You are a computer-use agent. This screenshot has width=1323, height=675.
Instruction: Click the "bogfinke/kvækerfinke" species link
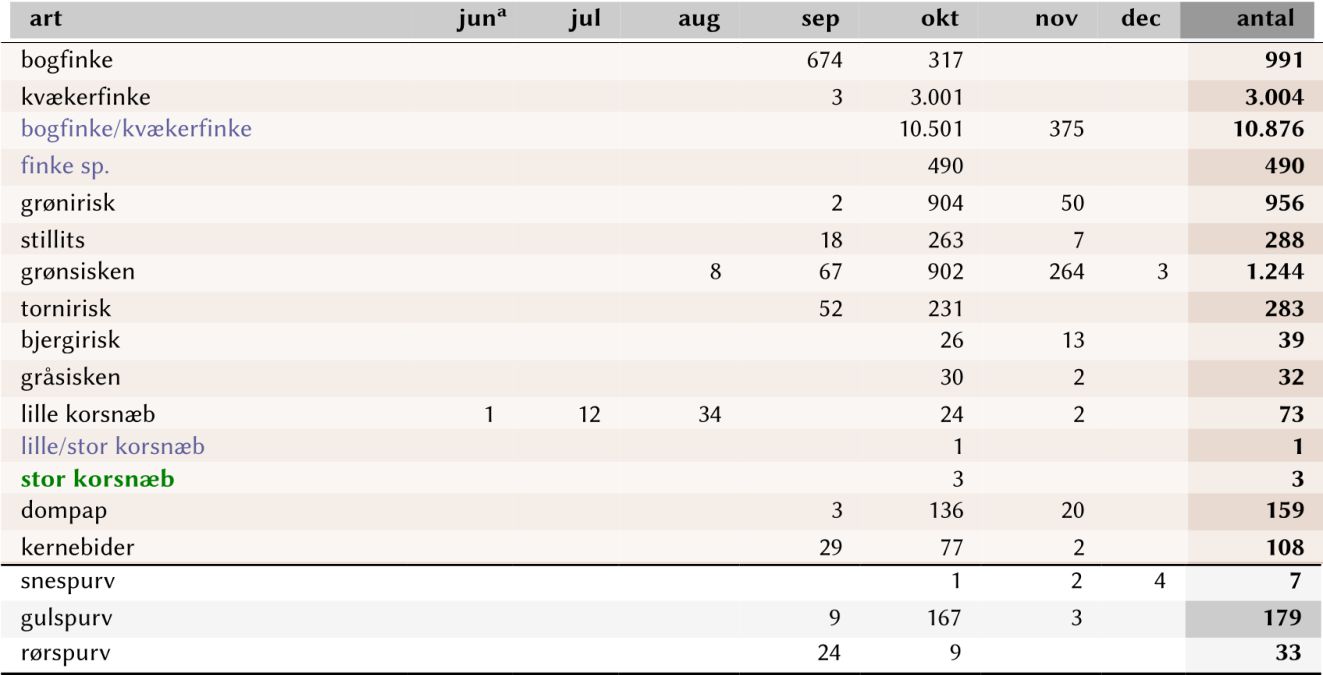click(x=136, y=129)
